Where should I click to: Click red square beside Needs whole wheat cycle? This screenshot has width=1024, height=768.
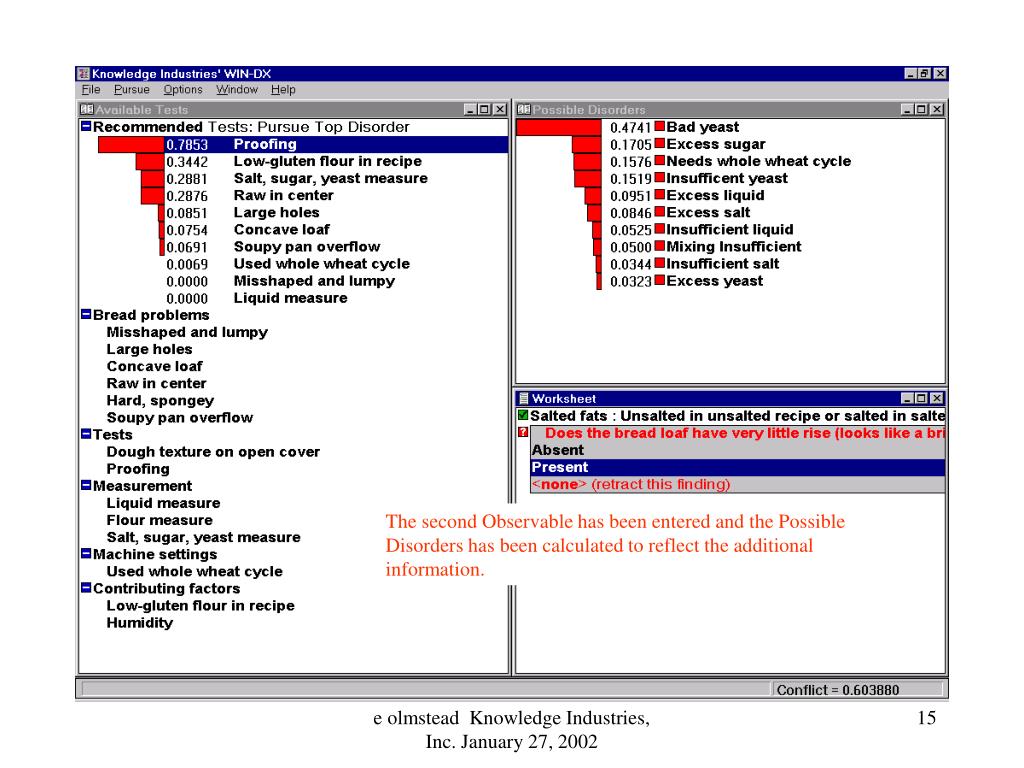point(660,160)
